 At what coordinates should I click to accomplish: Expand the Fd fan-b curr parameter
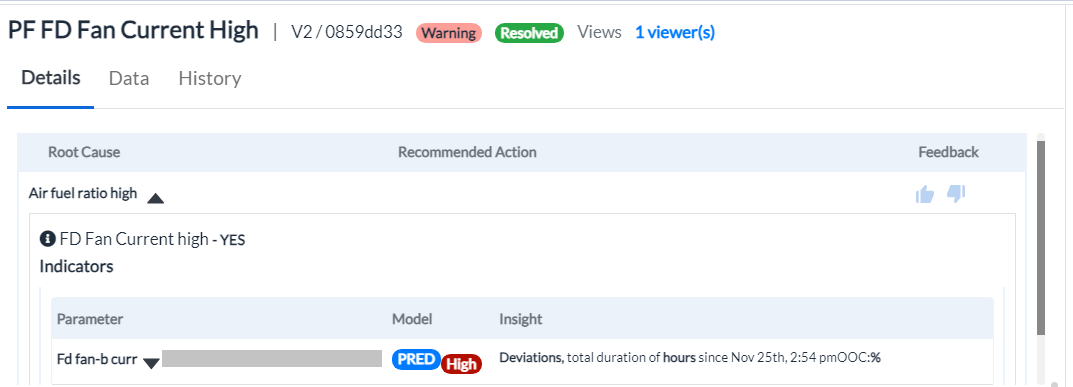tap(152, 363)
